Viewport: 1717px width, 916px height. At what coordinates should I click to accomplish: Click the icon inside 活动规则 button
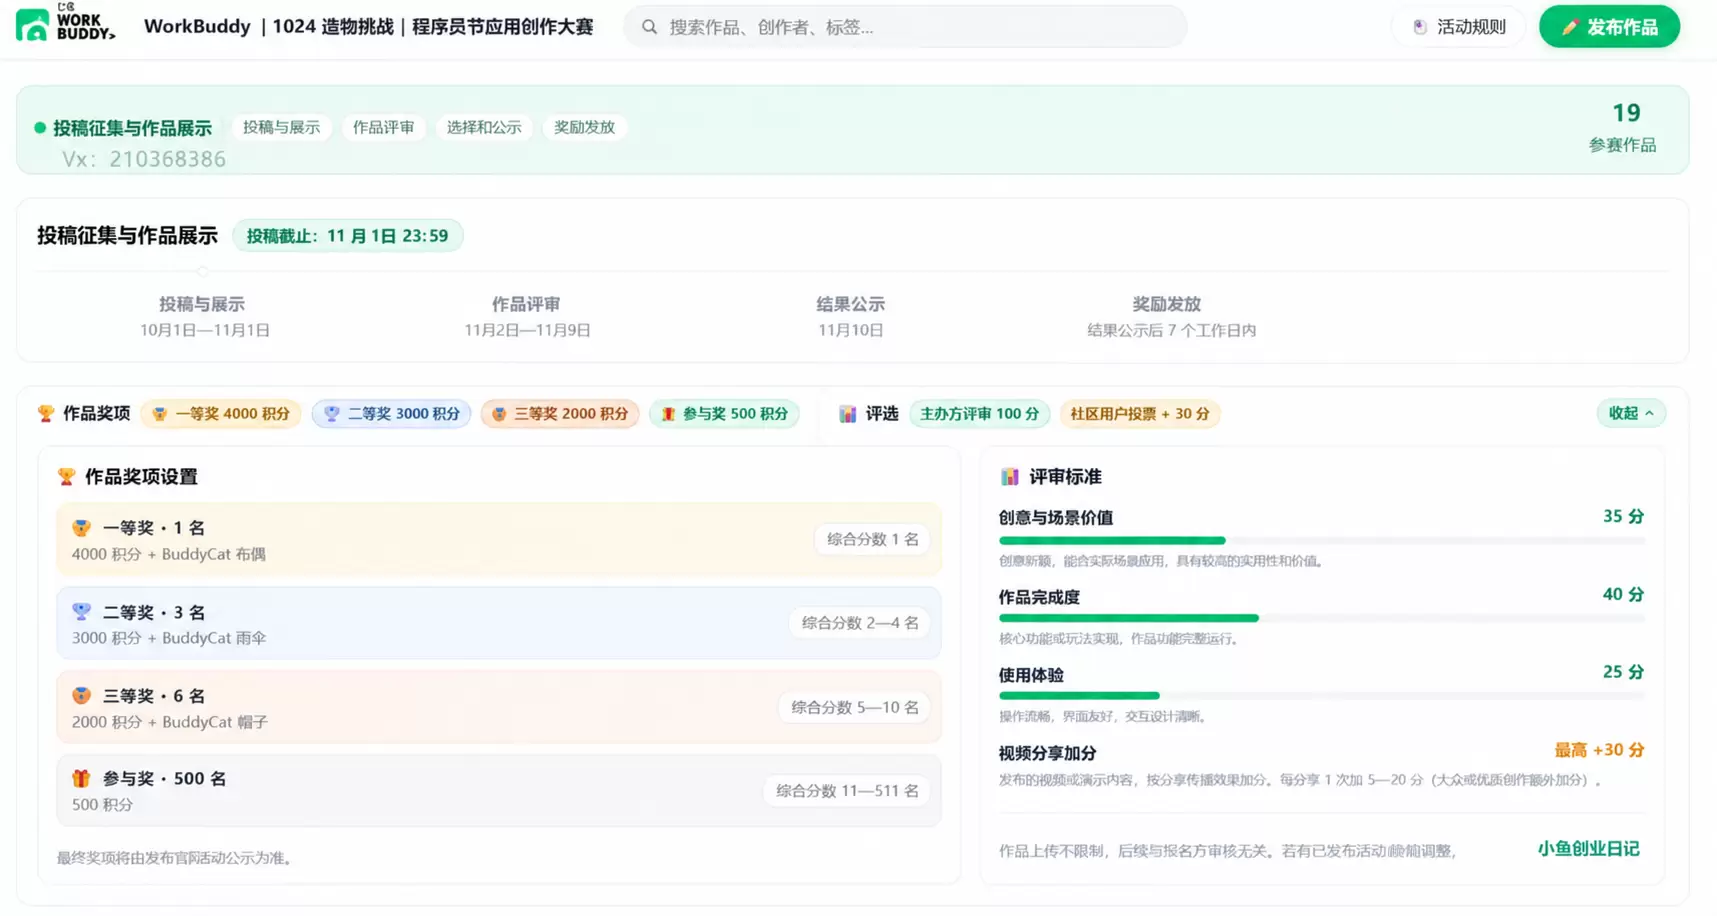(x=1420, y=27)
